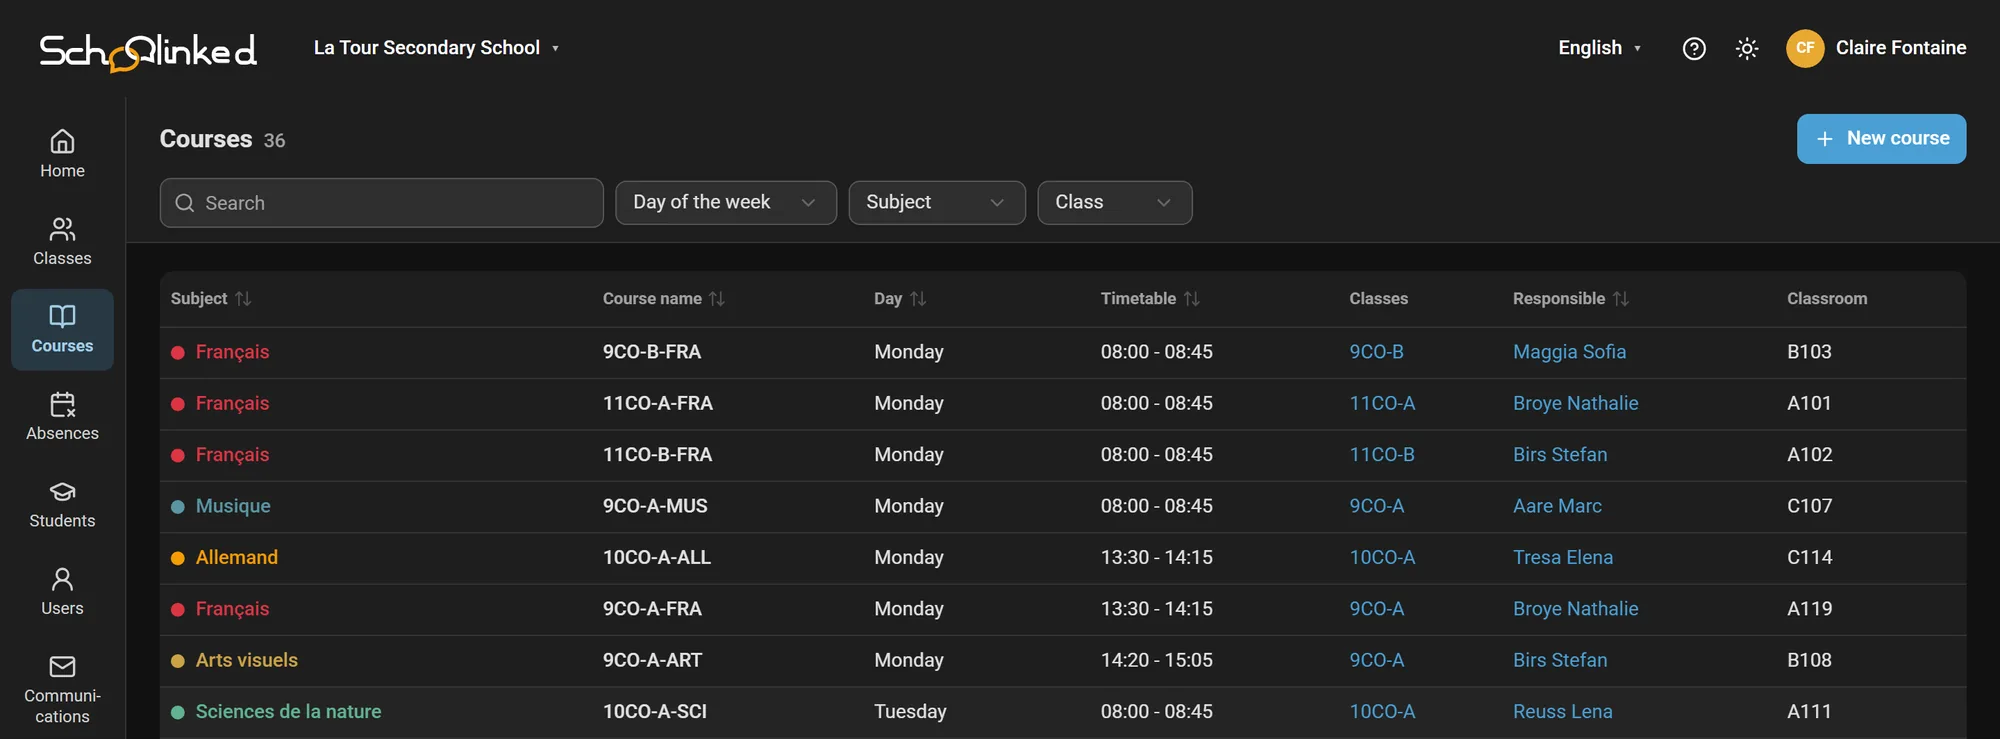The image size is (2000, 739).
Task: Sort the table by Course name
Action: coord(717,299)
